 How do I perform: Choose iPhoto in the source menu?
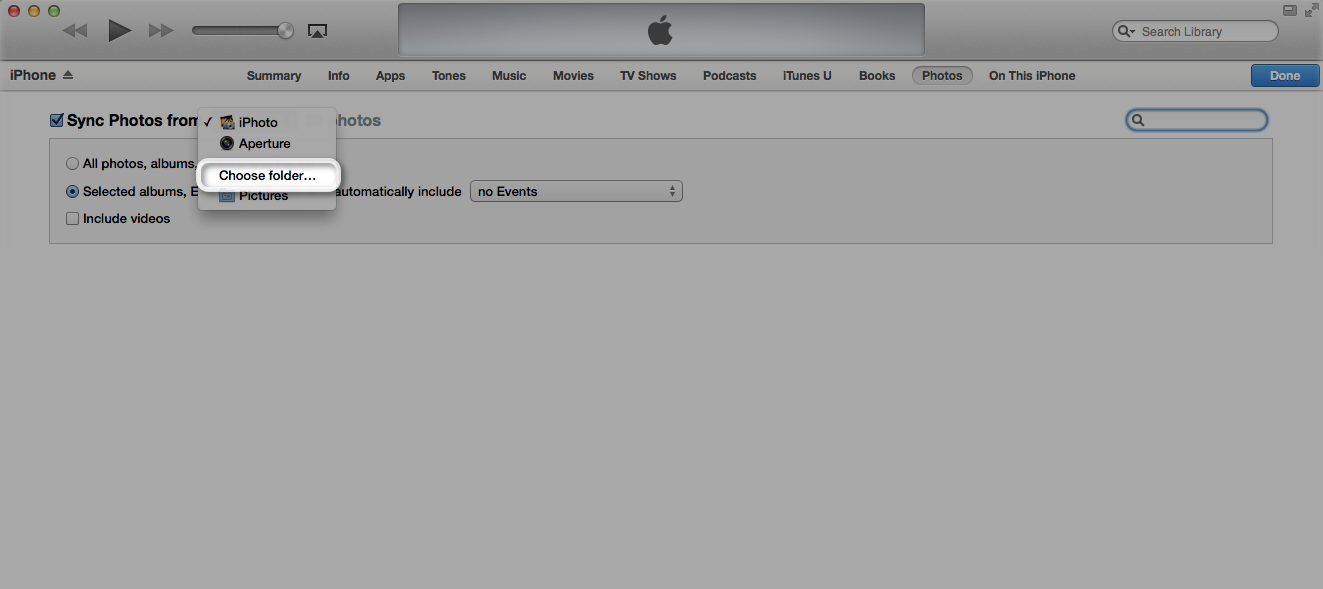click(267, 122)
